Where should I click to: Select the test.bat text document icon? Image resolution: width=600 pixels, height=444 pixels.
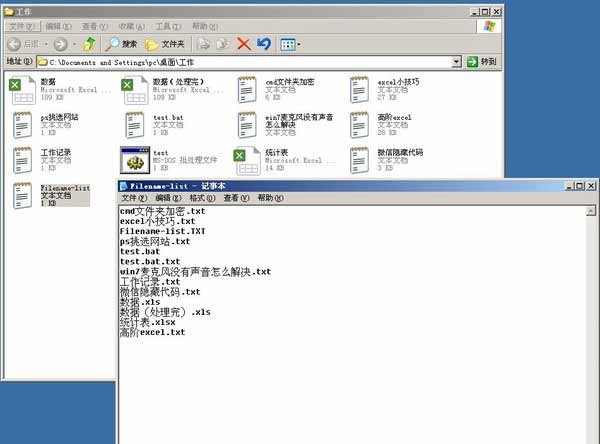pyautogui.click(x=134, y=125)
